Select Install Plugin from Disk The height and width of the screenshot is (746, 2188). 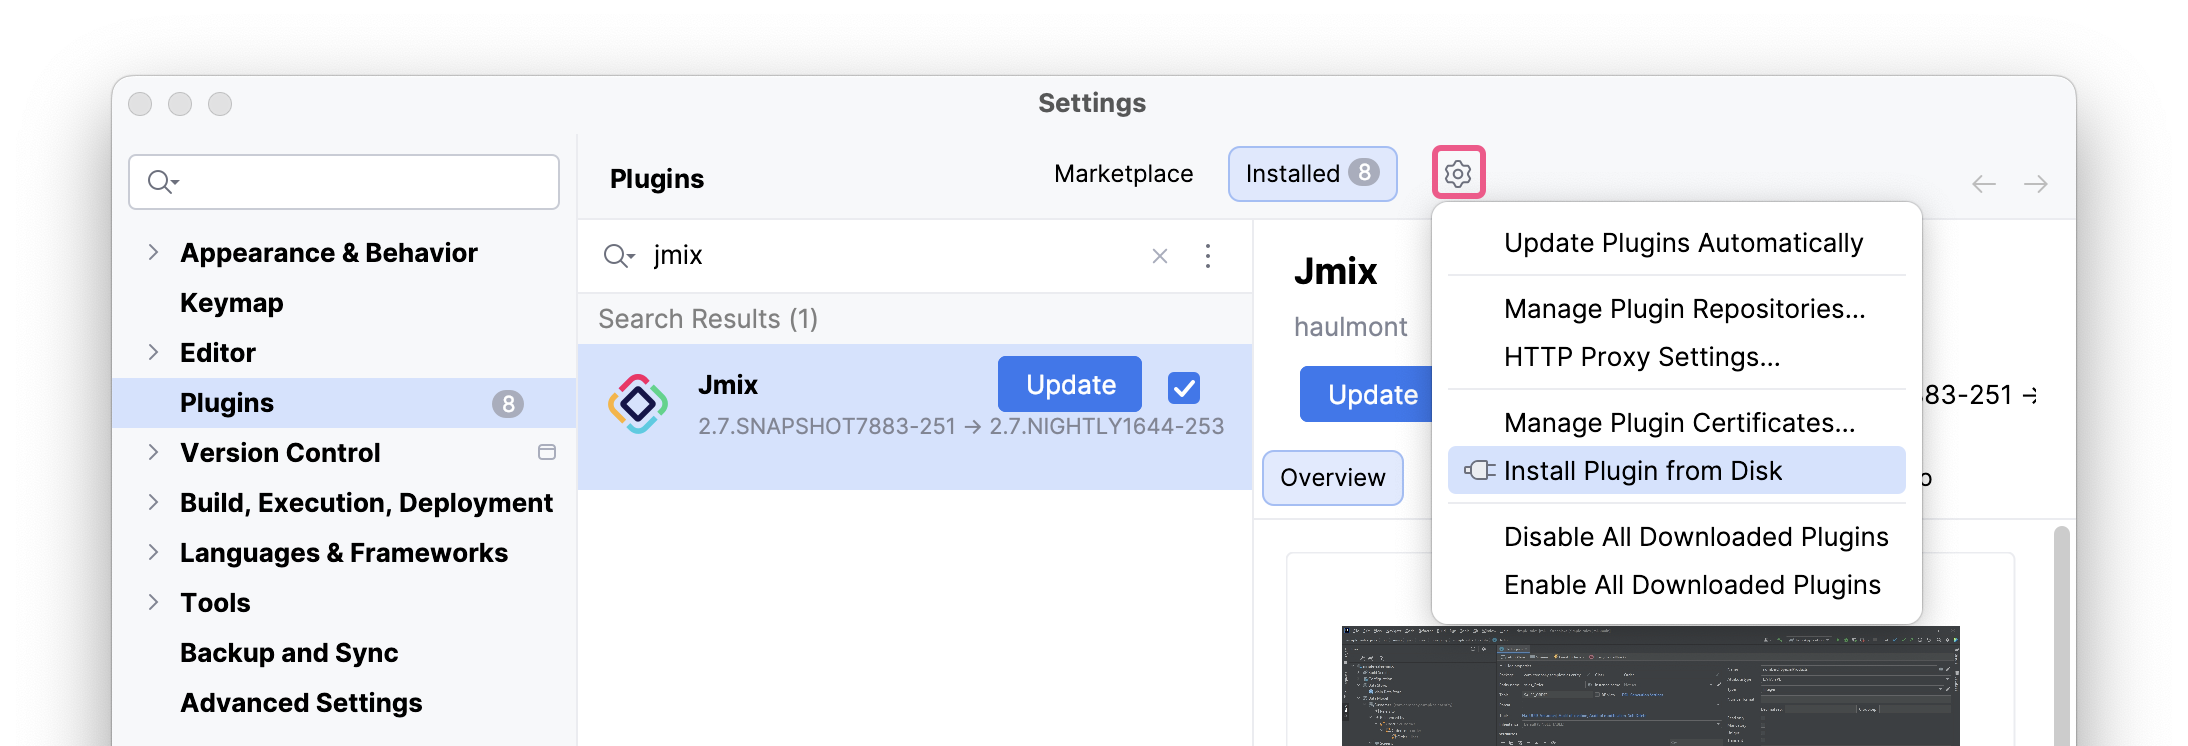(1677, 470)
